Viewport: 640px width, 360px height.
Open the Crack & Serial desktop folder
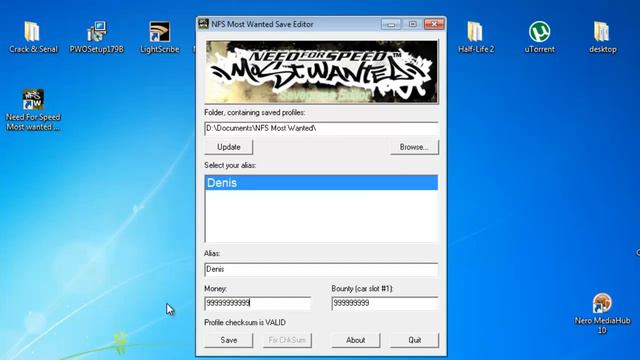point(33,38)
